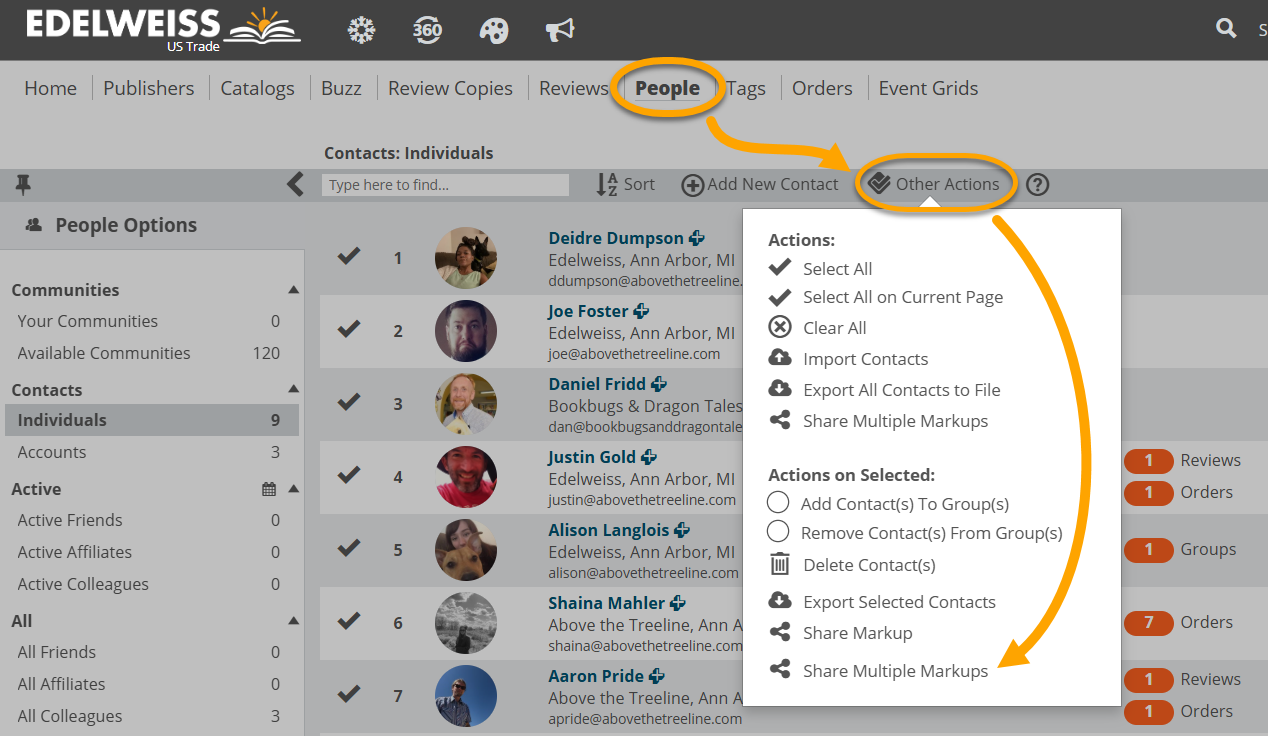Choose Select All on Current Page
Viewport: 1268px width, 736px height.
pos(886,297)
